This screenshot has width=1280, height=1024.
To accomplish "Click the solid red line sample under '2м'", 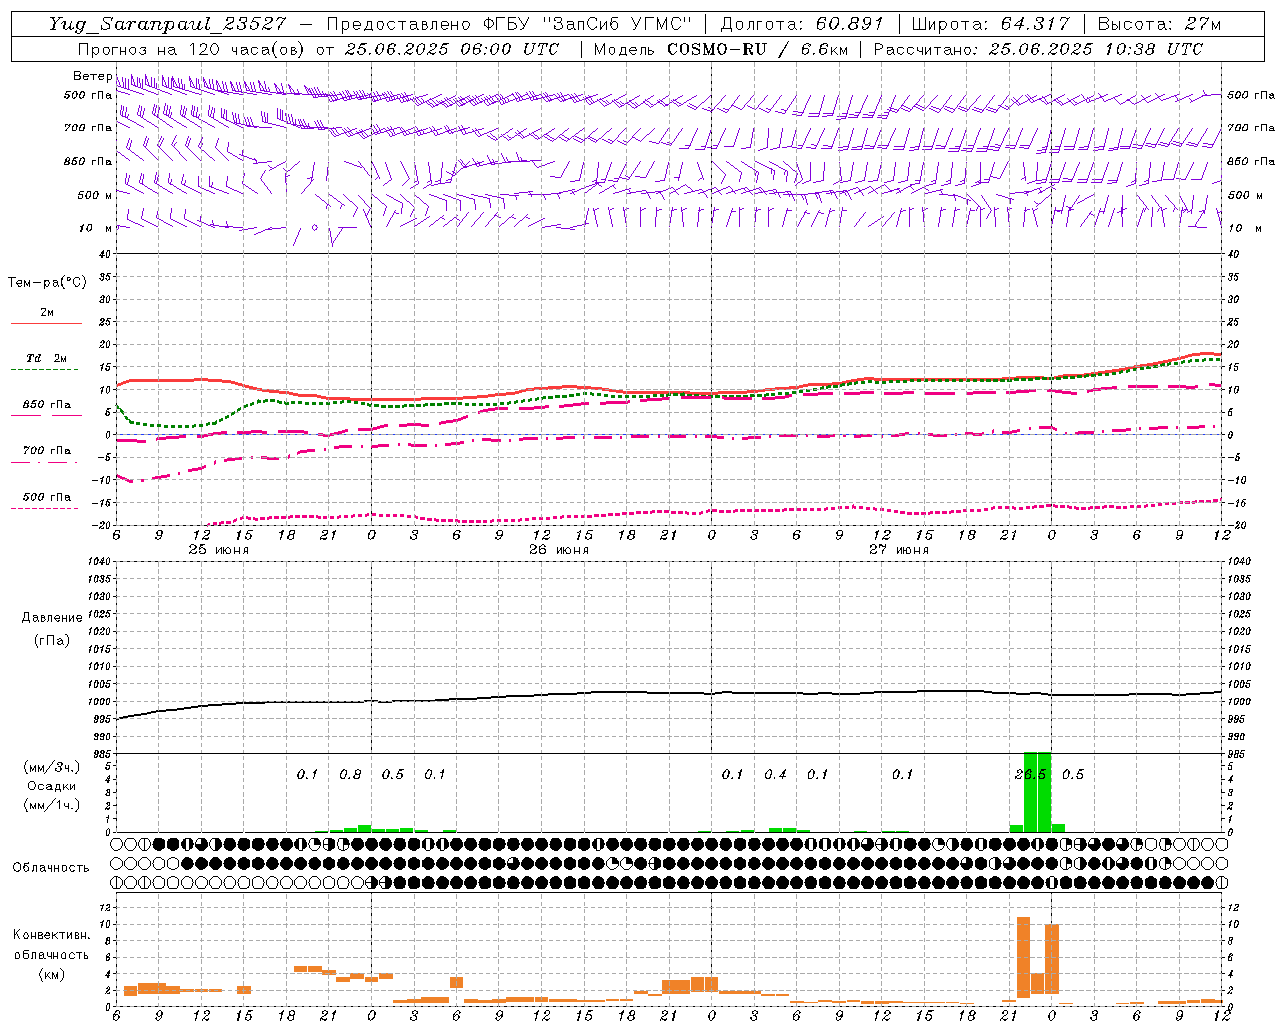I will (46, 323).
